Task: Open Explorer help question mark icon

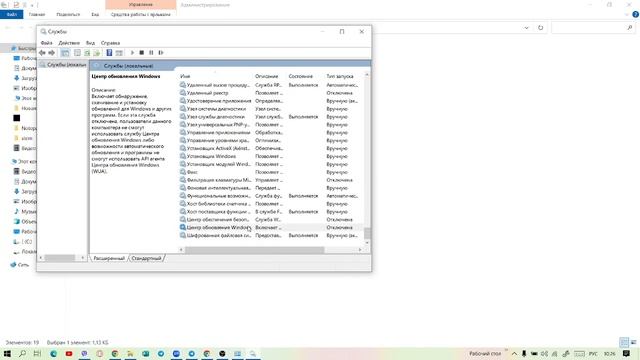Action: click(635, 14)
